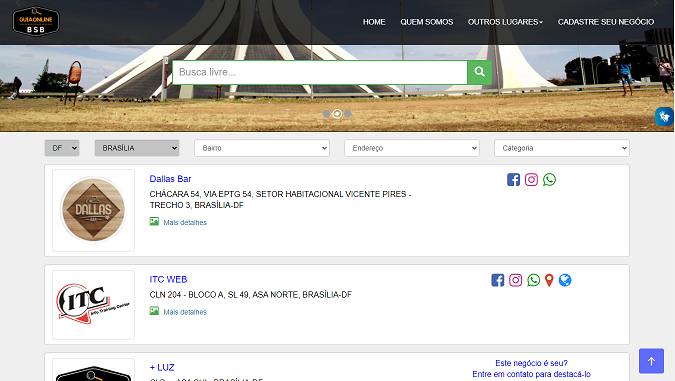Open Dallas Bar WhatsApp icon
Screen dimensions: 675x381
(549, 180)
